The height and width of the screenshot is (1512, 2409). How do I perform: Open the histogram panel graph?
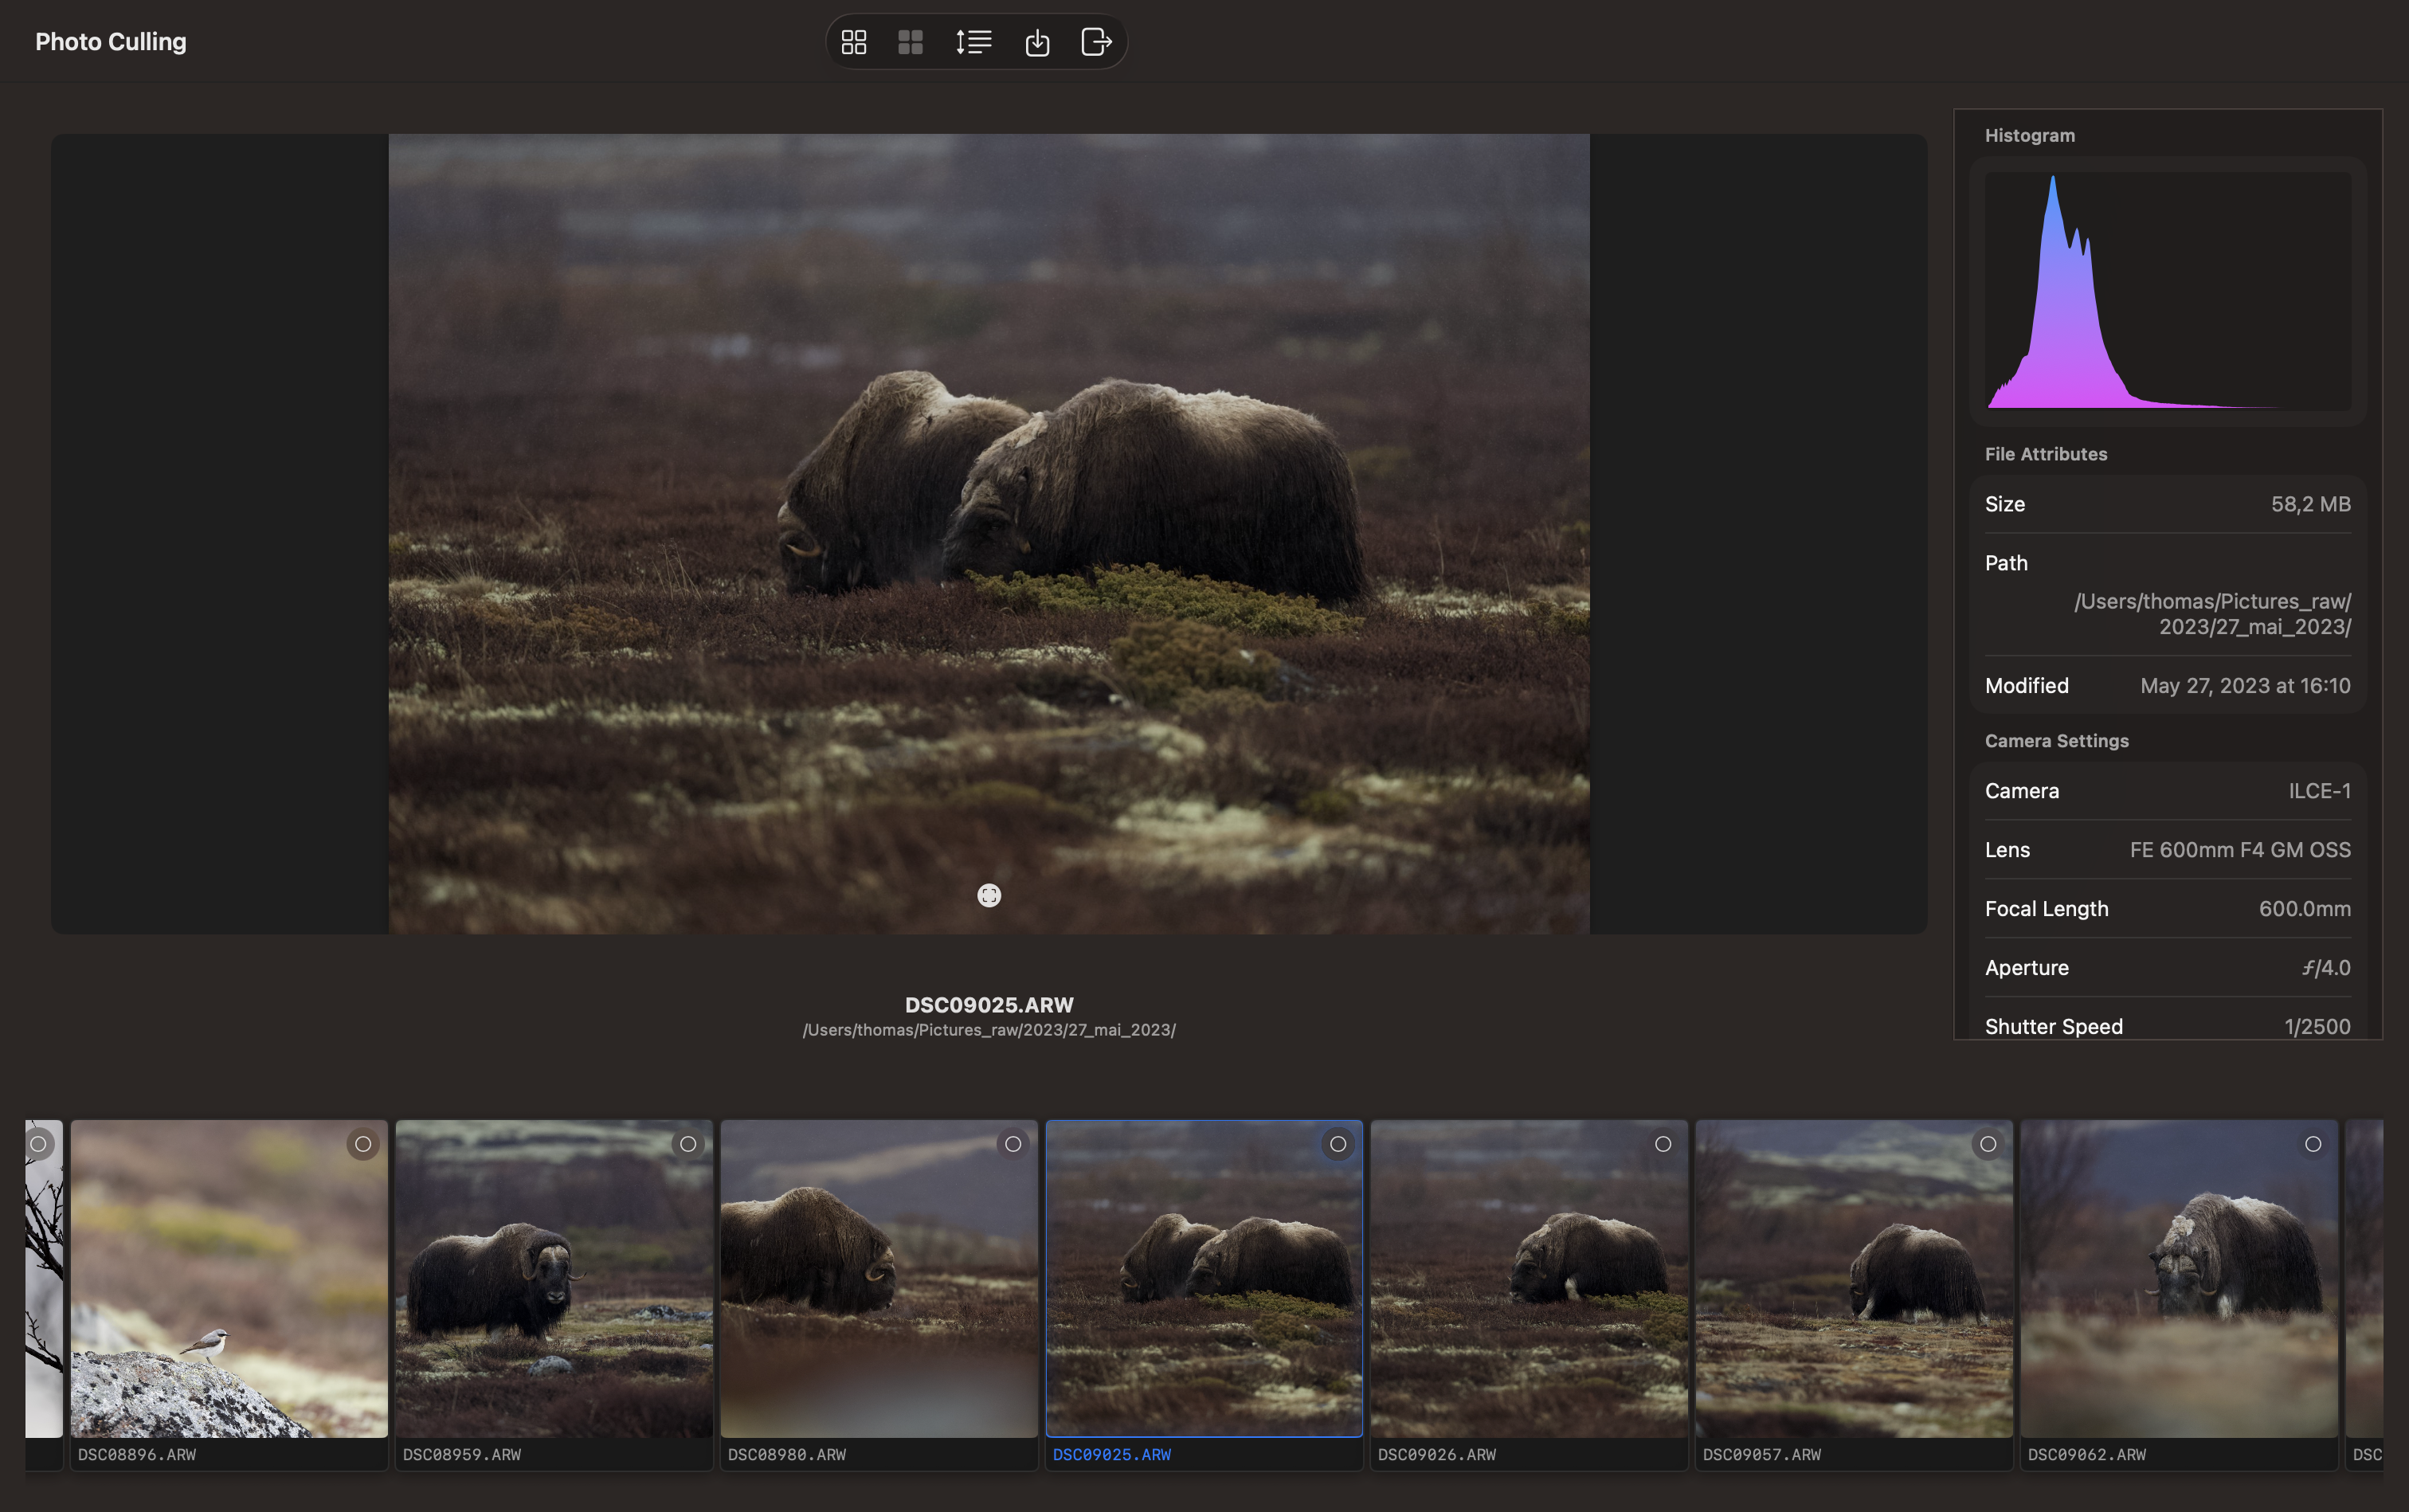[x=2170, y=293]
